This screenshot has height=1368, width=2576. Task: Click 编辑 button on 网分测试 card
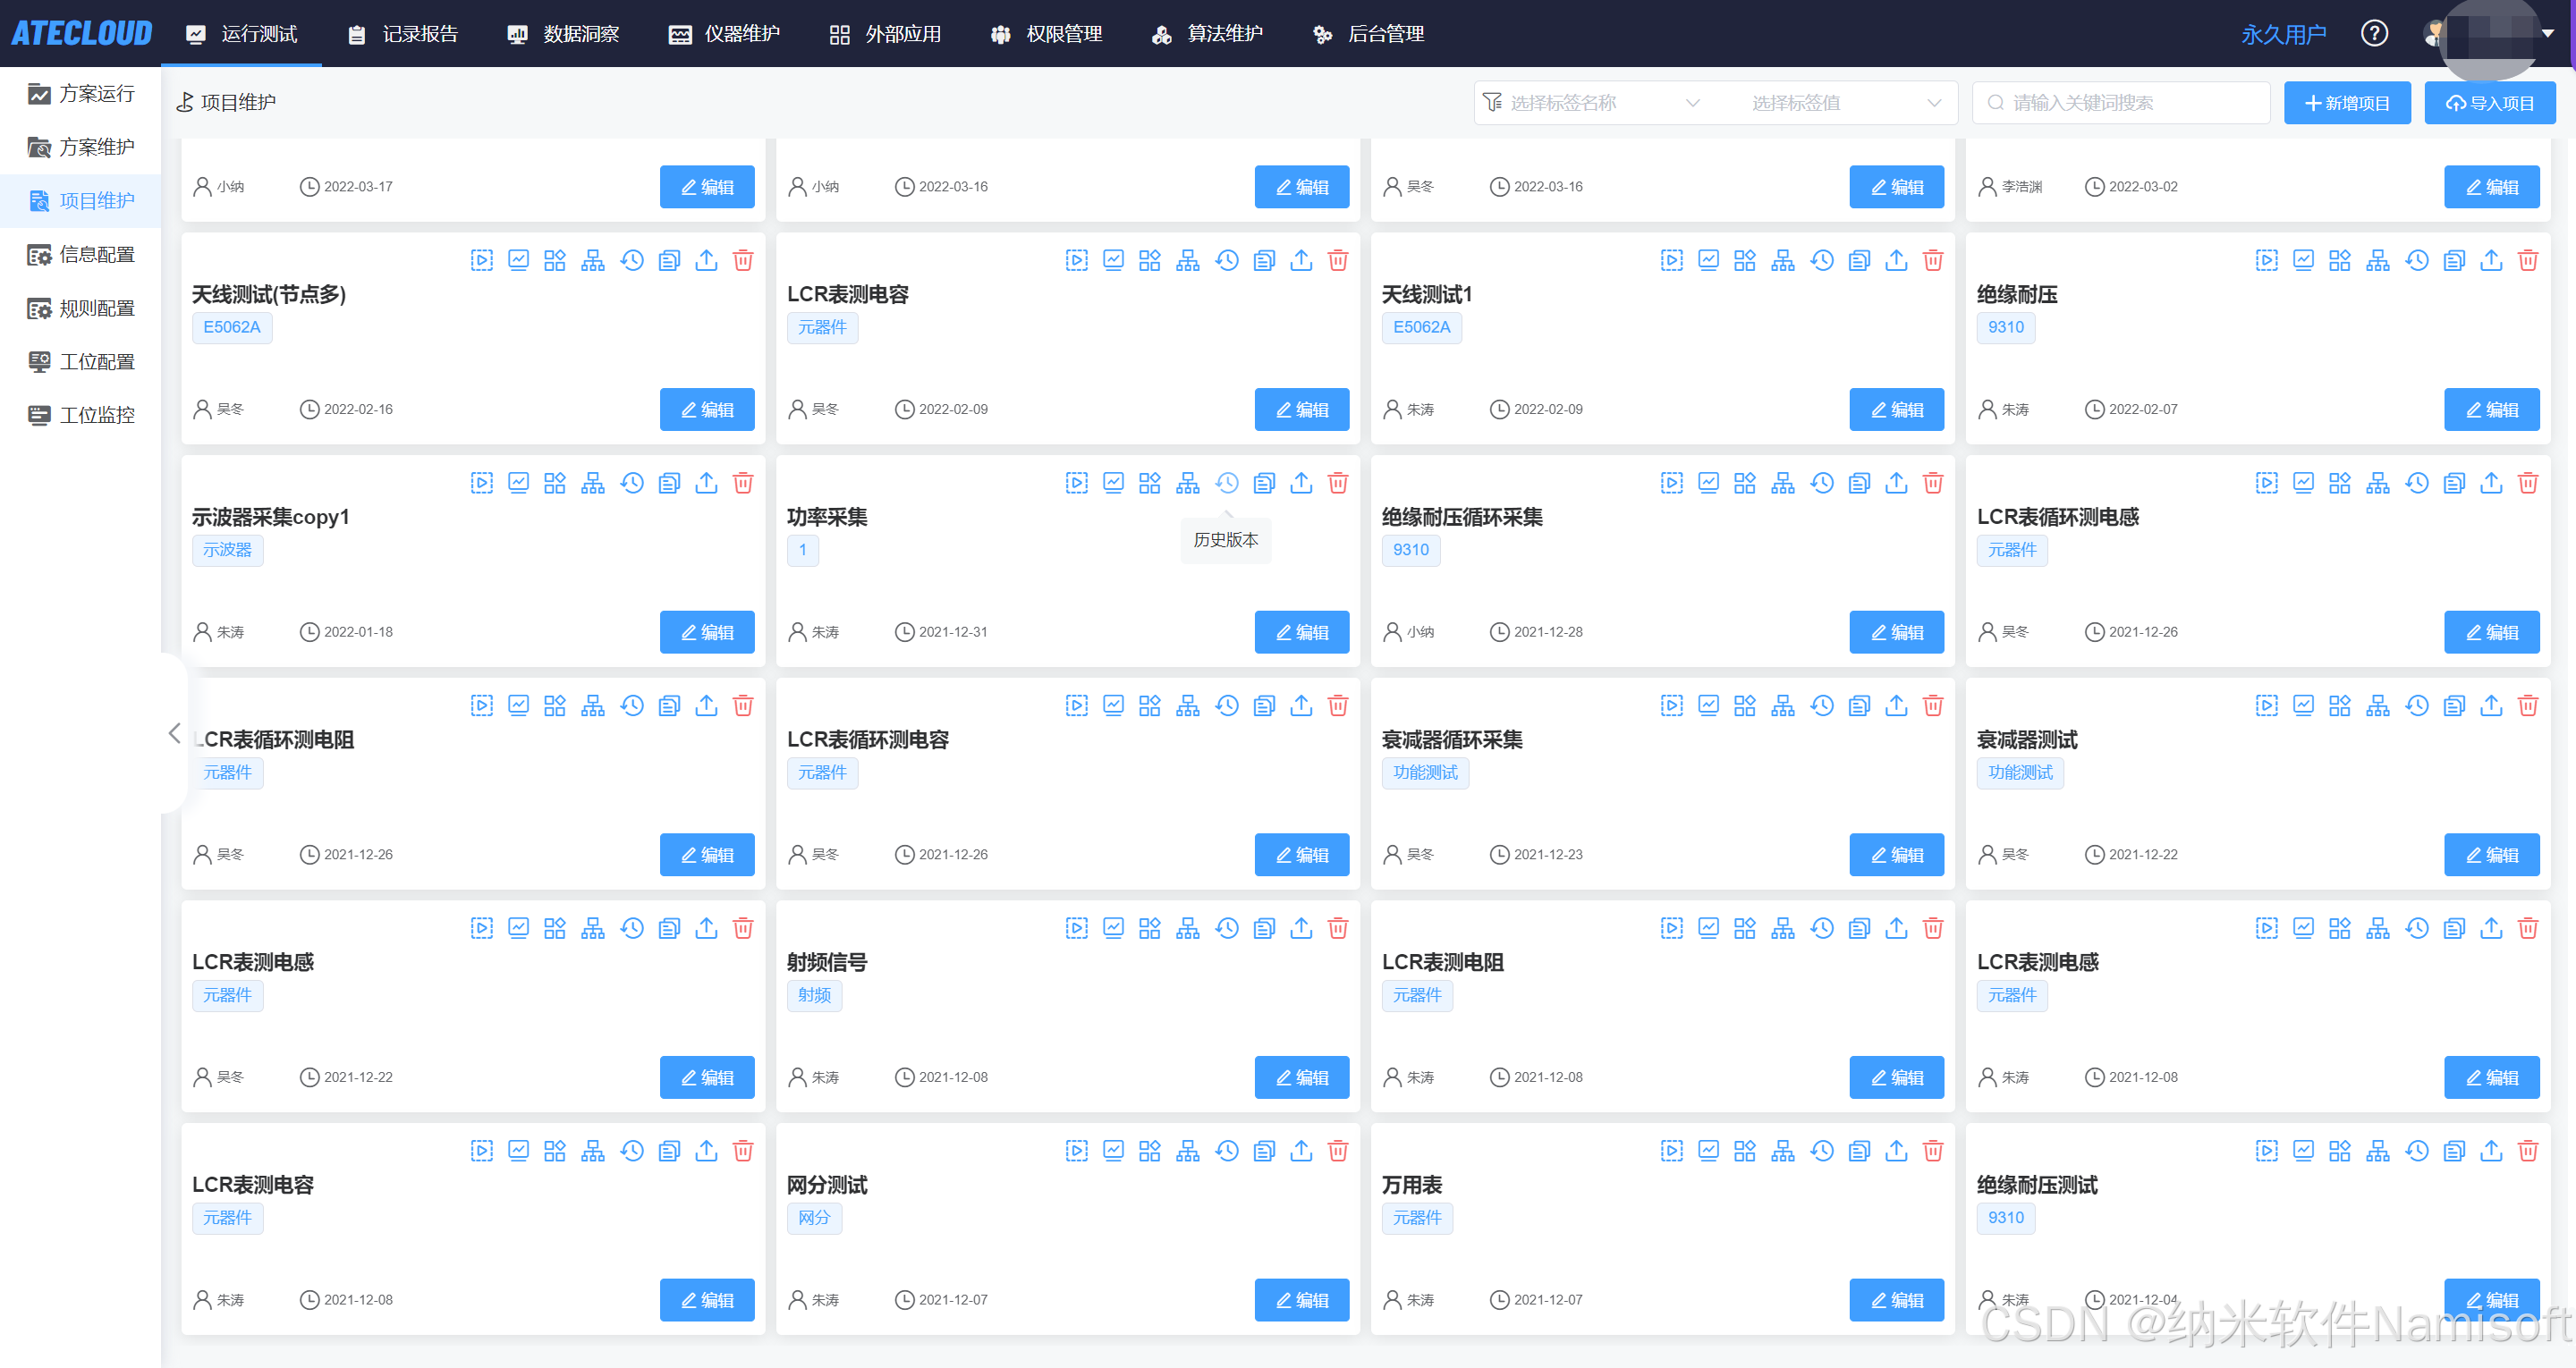(x=1301, y=1300)
